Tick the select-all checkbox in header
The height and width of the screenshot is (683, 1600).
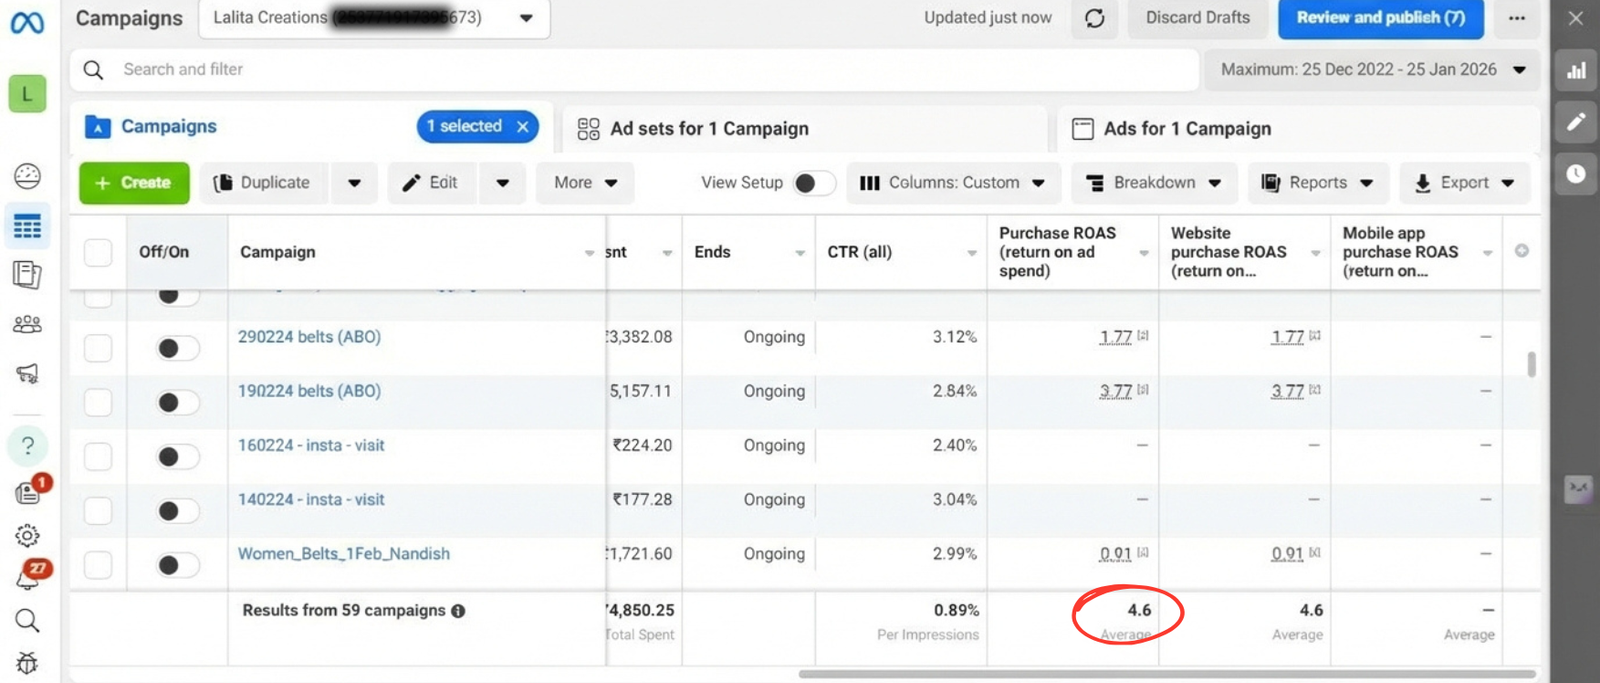click(98, 252)
